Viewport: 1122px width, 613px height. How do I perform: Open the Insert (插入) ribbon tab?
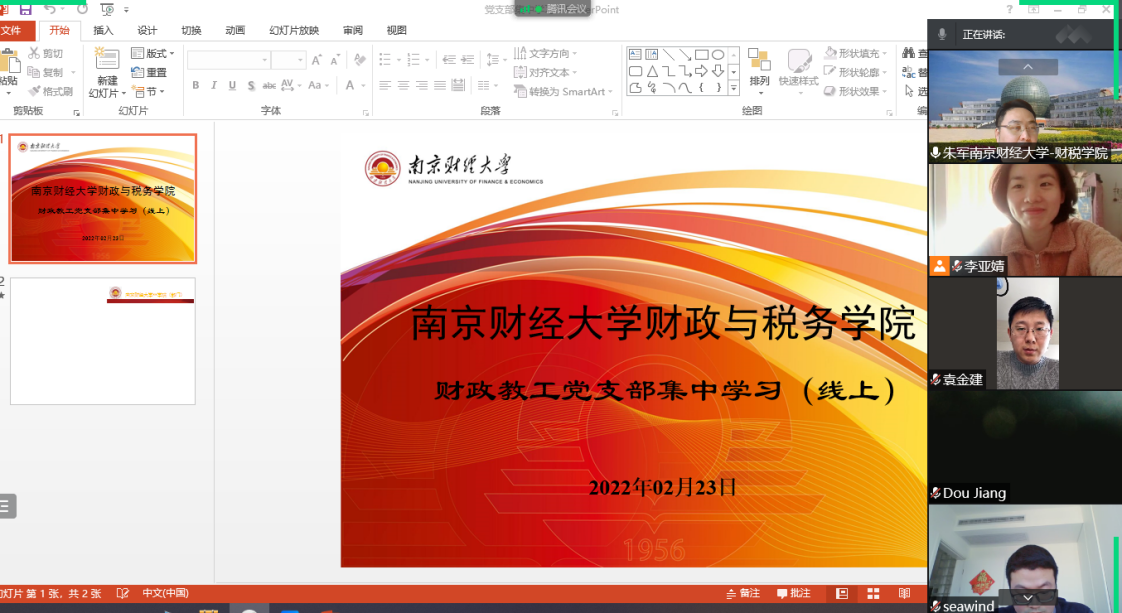tap(103, 30)
